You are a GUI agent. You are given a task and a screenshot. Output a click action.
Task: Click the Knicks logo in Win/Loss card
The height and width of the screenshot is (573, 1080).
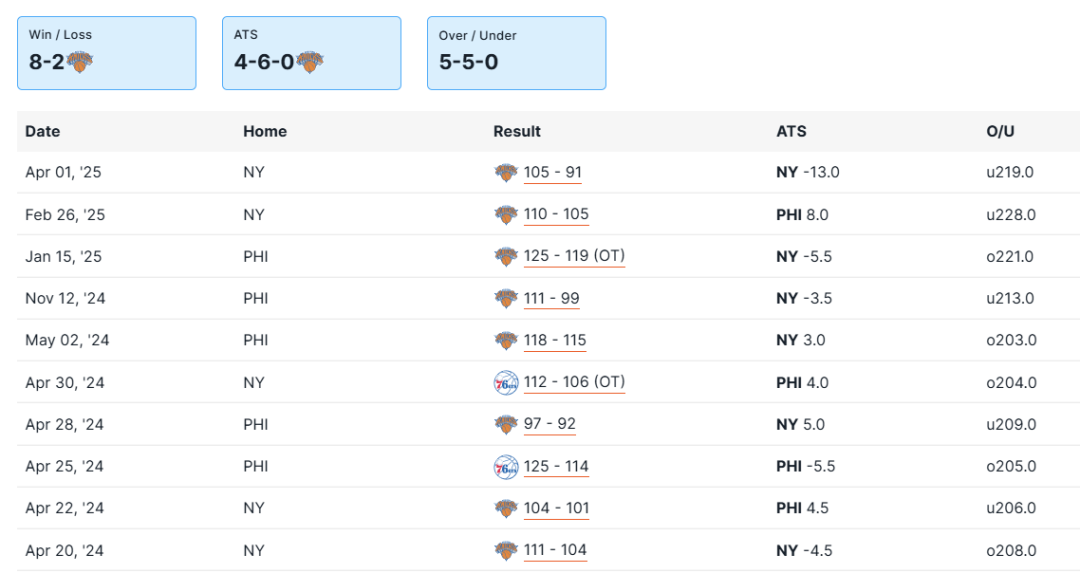(x=80, y=62)
